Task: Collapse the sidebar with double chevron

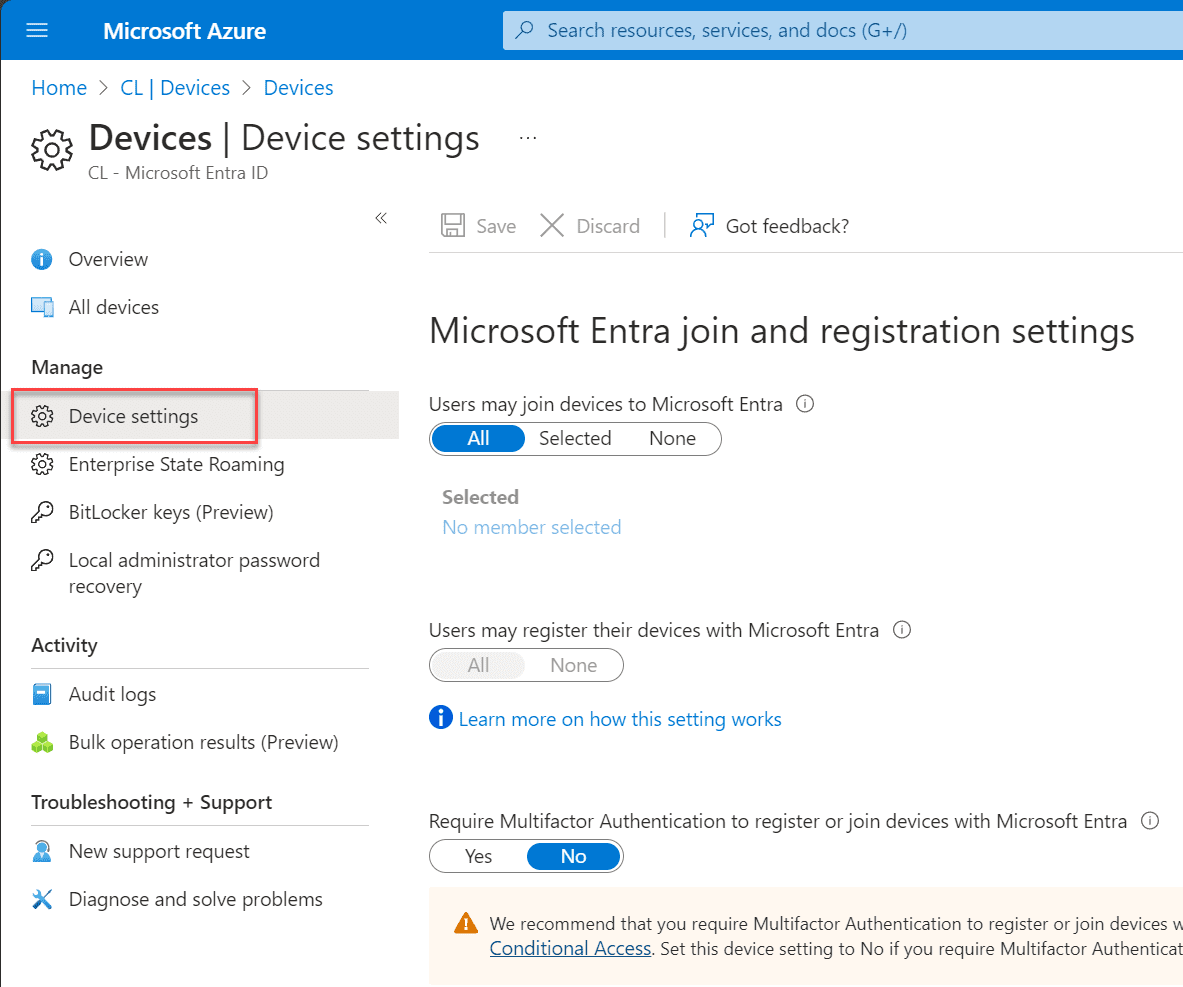Action: click(x=381, y=218)
